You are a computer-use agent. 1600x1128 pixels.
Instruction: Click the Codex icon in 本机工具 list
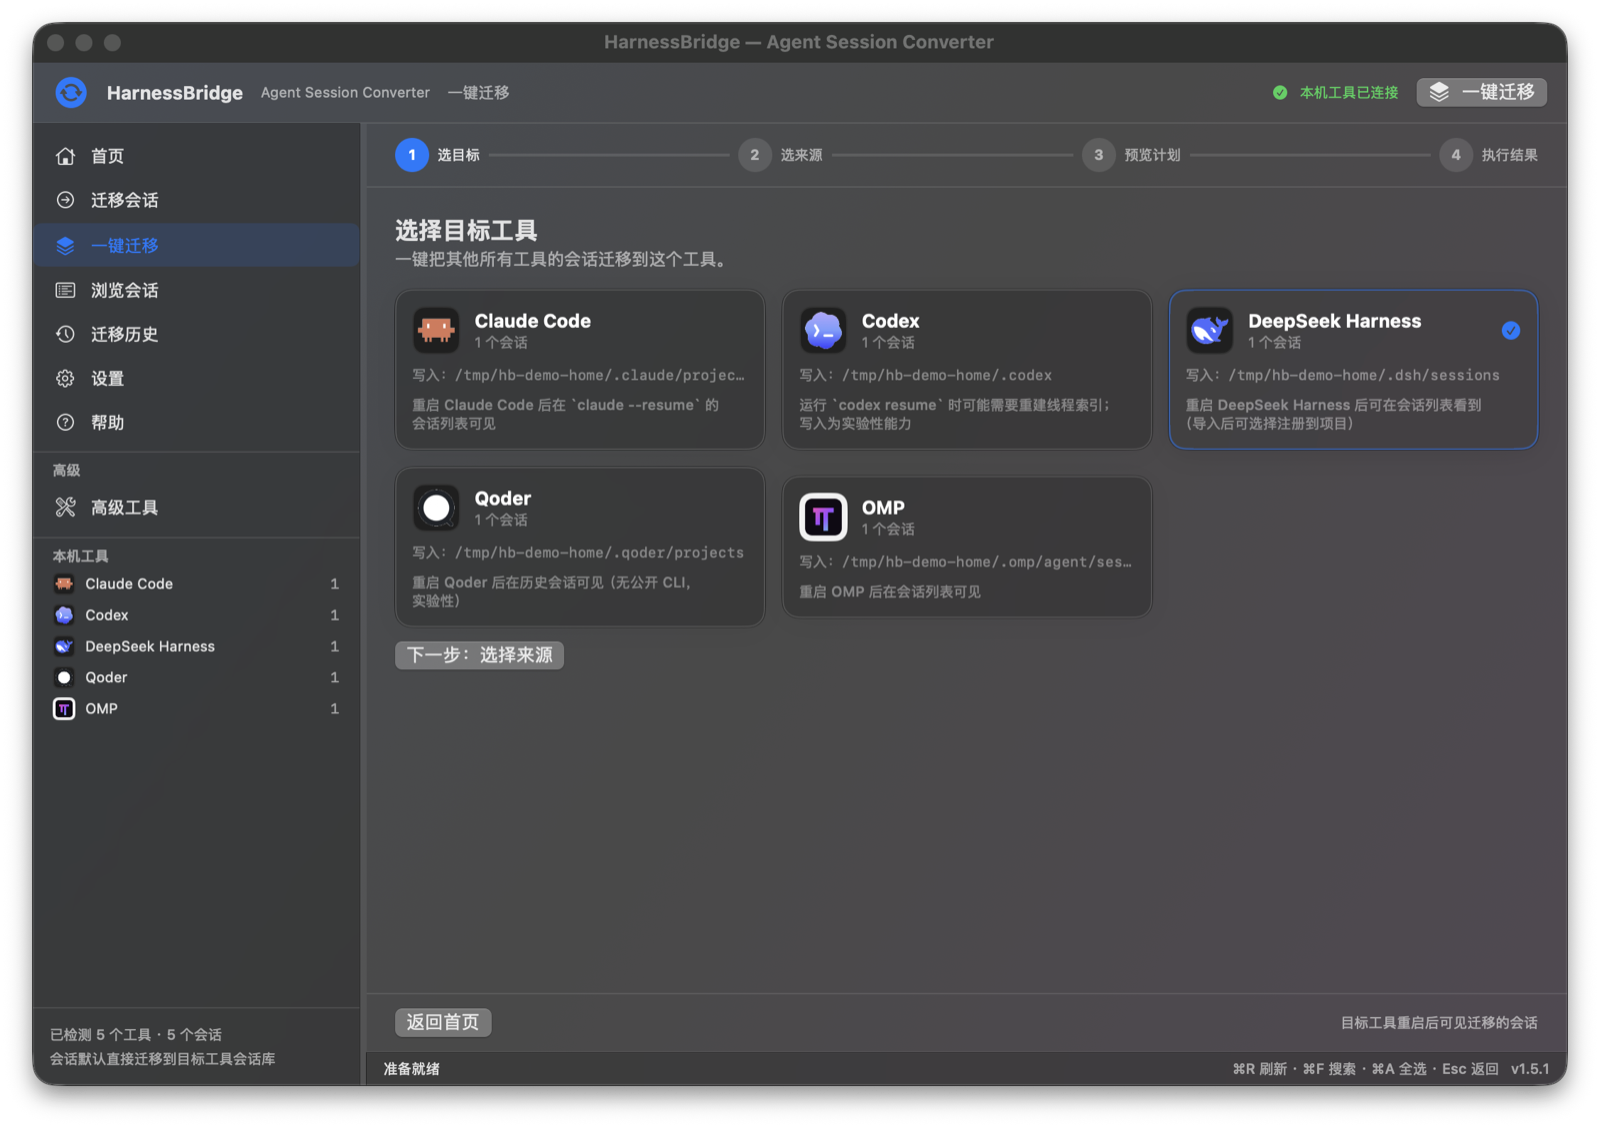pos(64,615)
